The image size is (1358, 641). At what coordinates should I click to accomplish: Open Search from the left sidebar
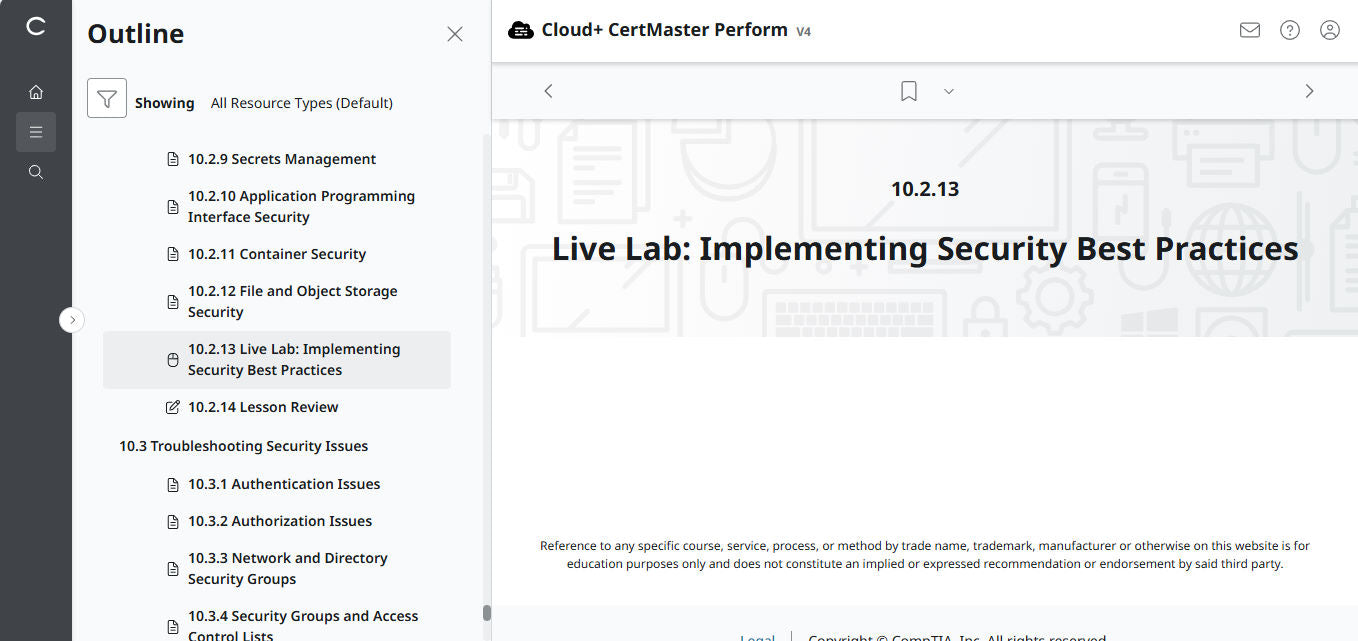[36, 171]
